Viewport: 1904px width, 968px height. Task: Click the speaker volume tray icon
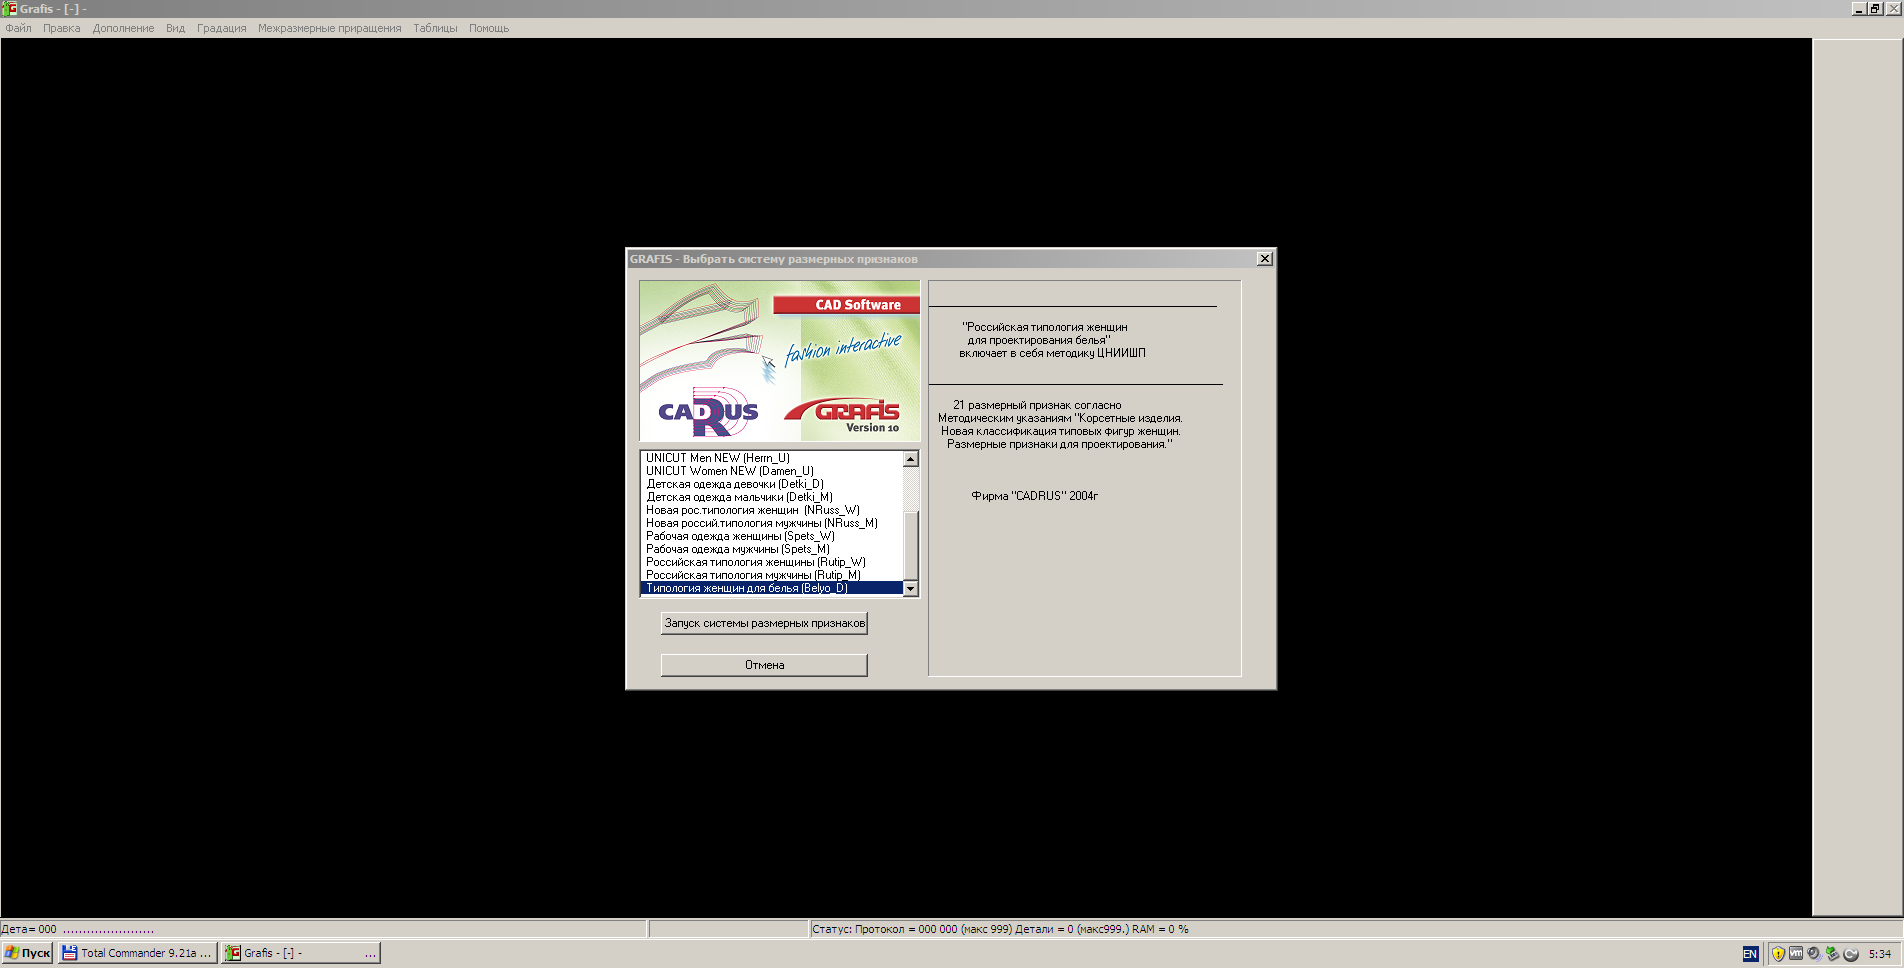(x=1814, y=954)
